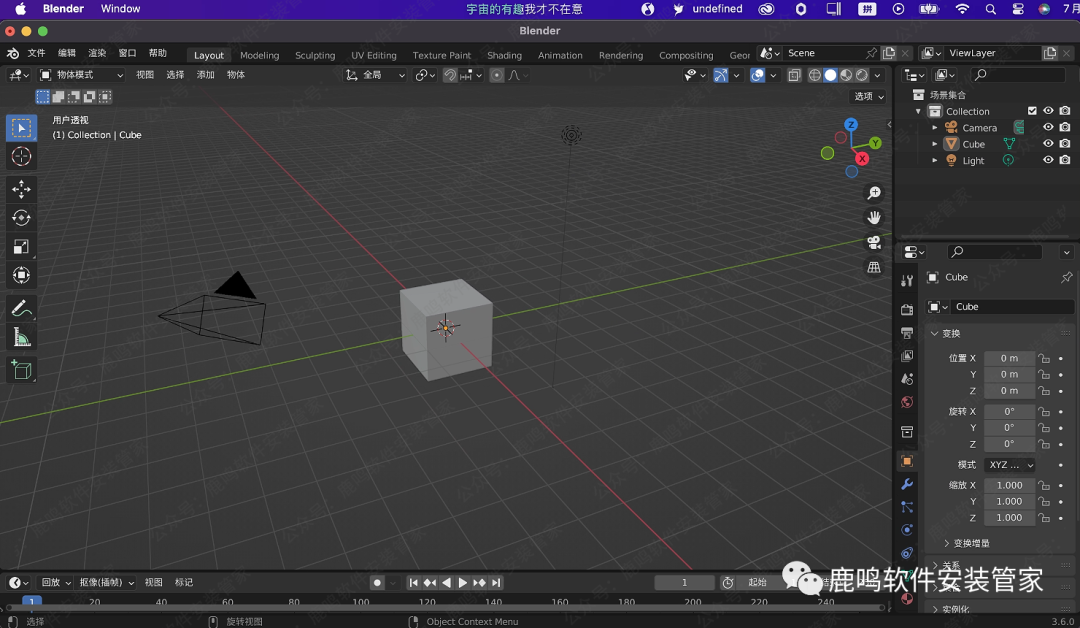Activate the Rotate tool
Screen dimensions: 1080x628
click(21, 218)
